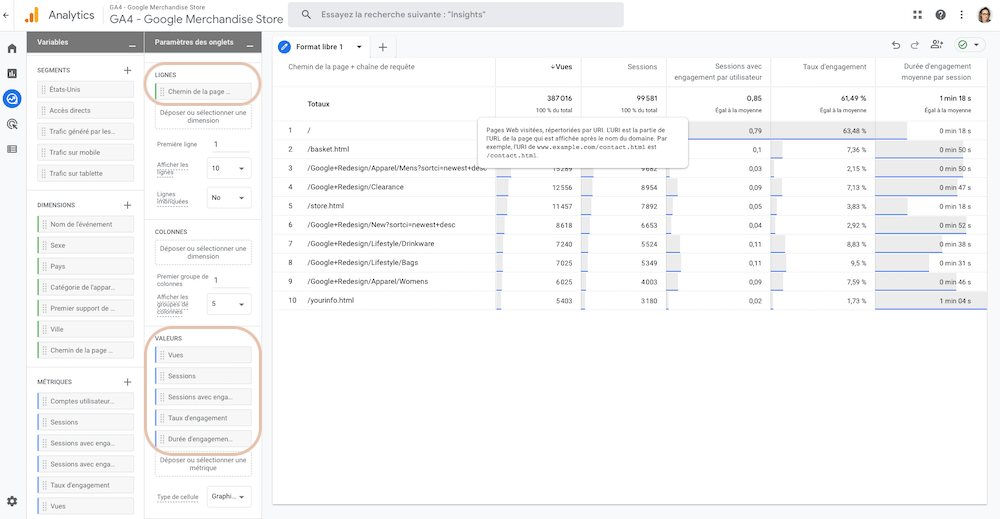
Task: Open the Explore icon in sidebar
Action: pyautogui.click(x=12, y=99)
